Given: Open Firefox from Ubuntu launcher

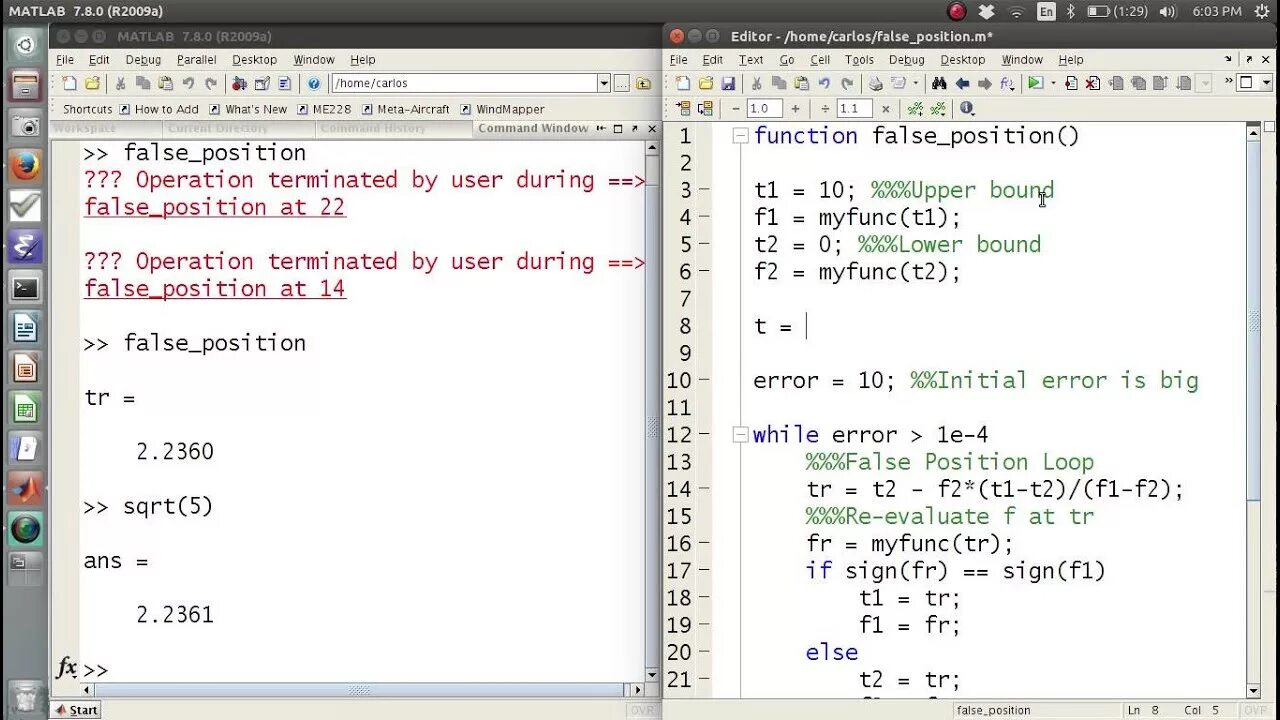Looking at the screenshot, I should [25, 165].
